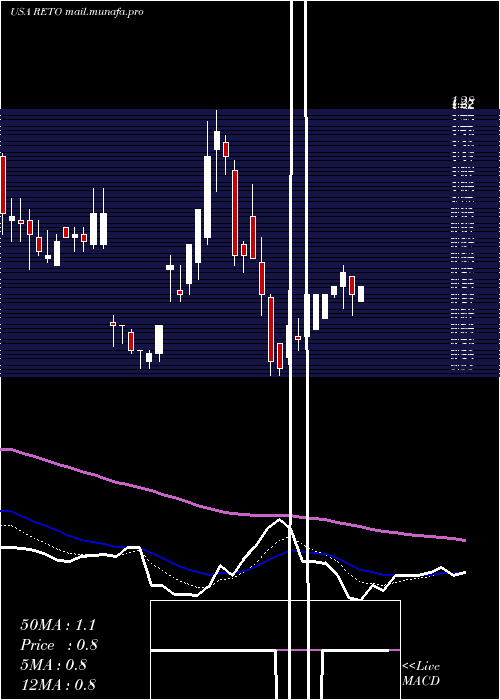Click the 'USA RETO mail.munafa.pro' chart title
Viewport: 500px width, 700px height.
[x=77, y=12]
